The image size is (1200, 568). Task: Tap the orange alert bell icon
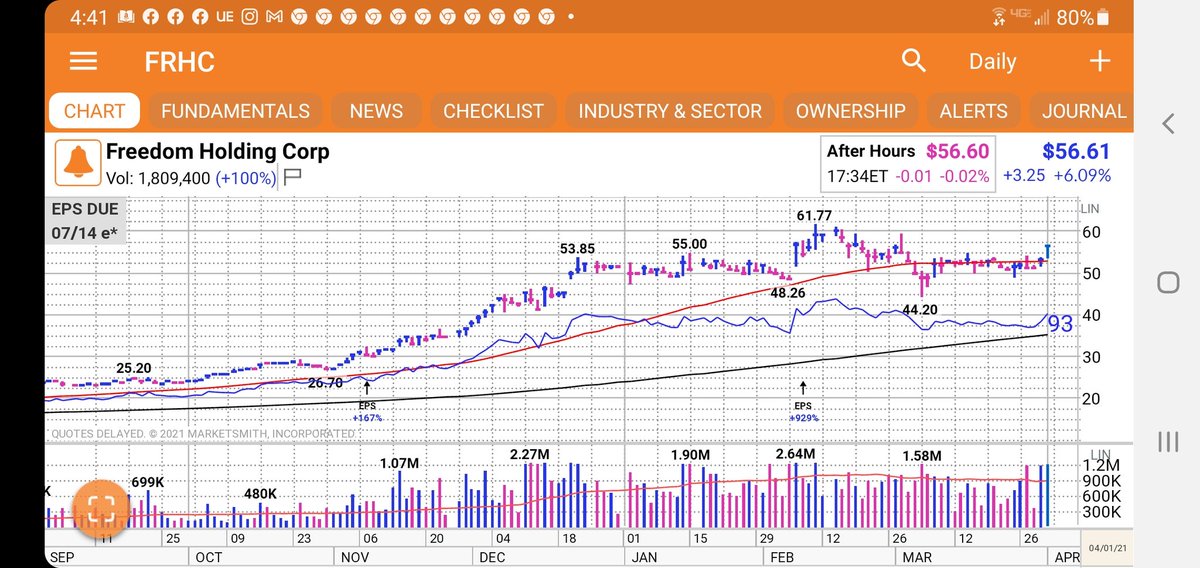pos(77,161)
